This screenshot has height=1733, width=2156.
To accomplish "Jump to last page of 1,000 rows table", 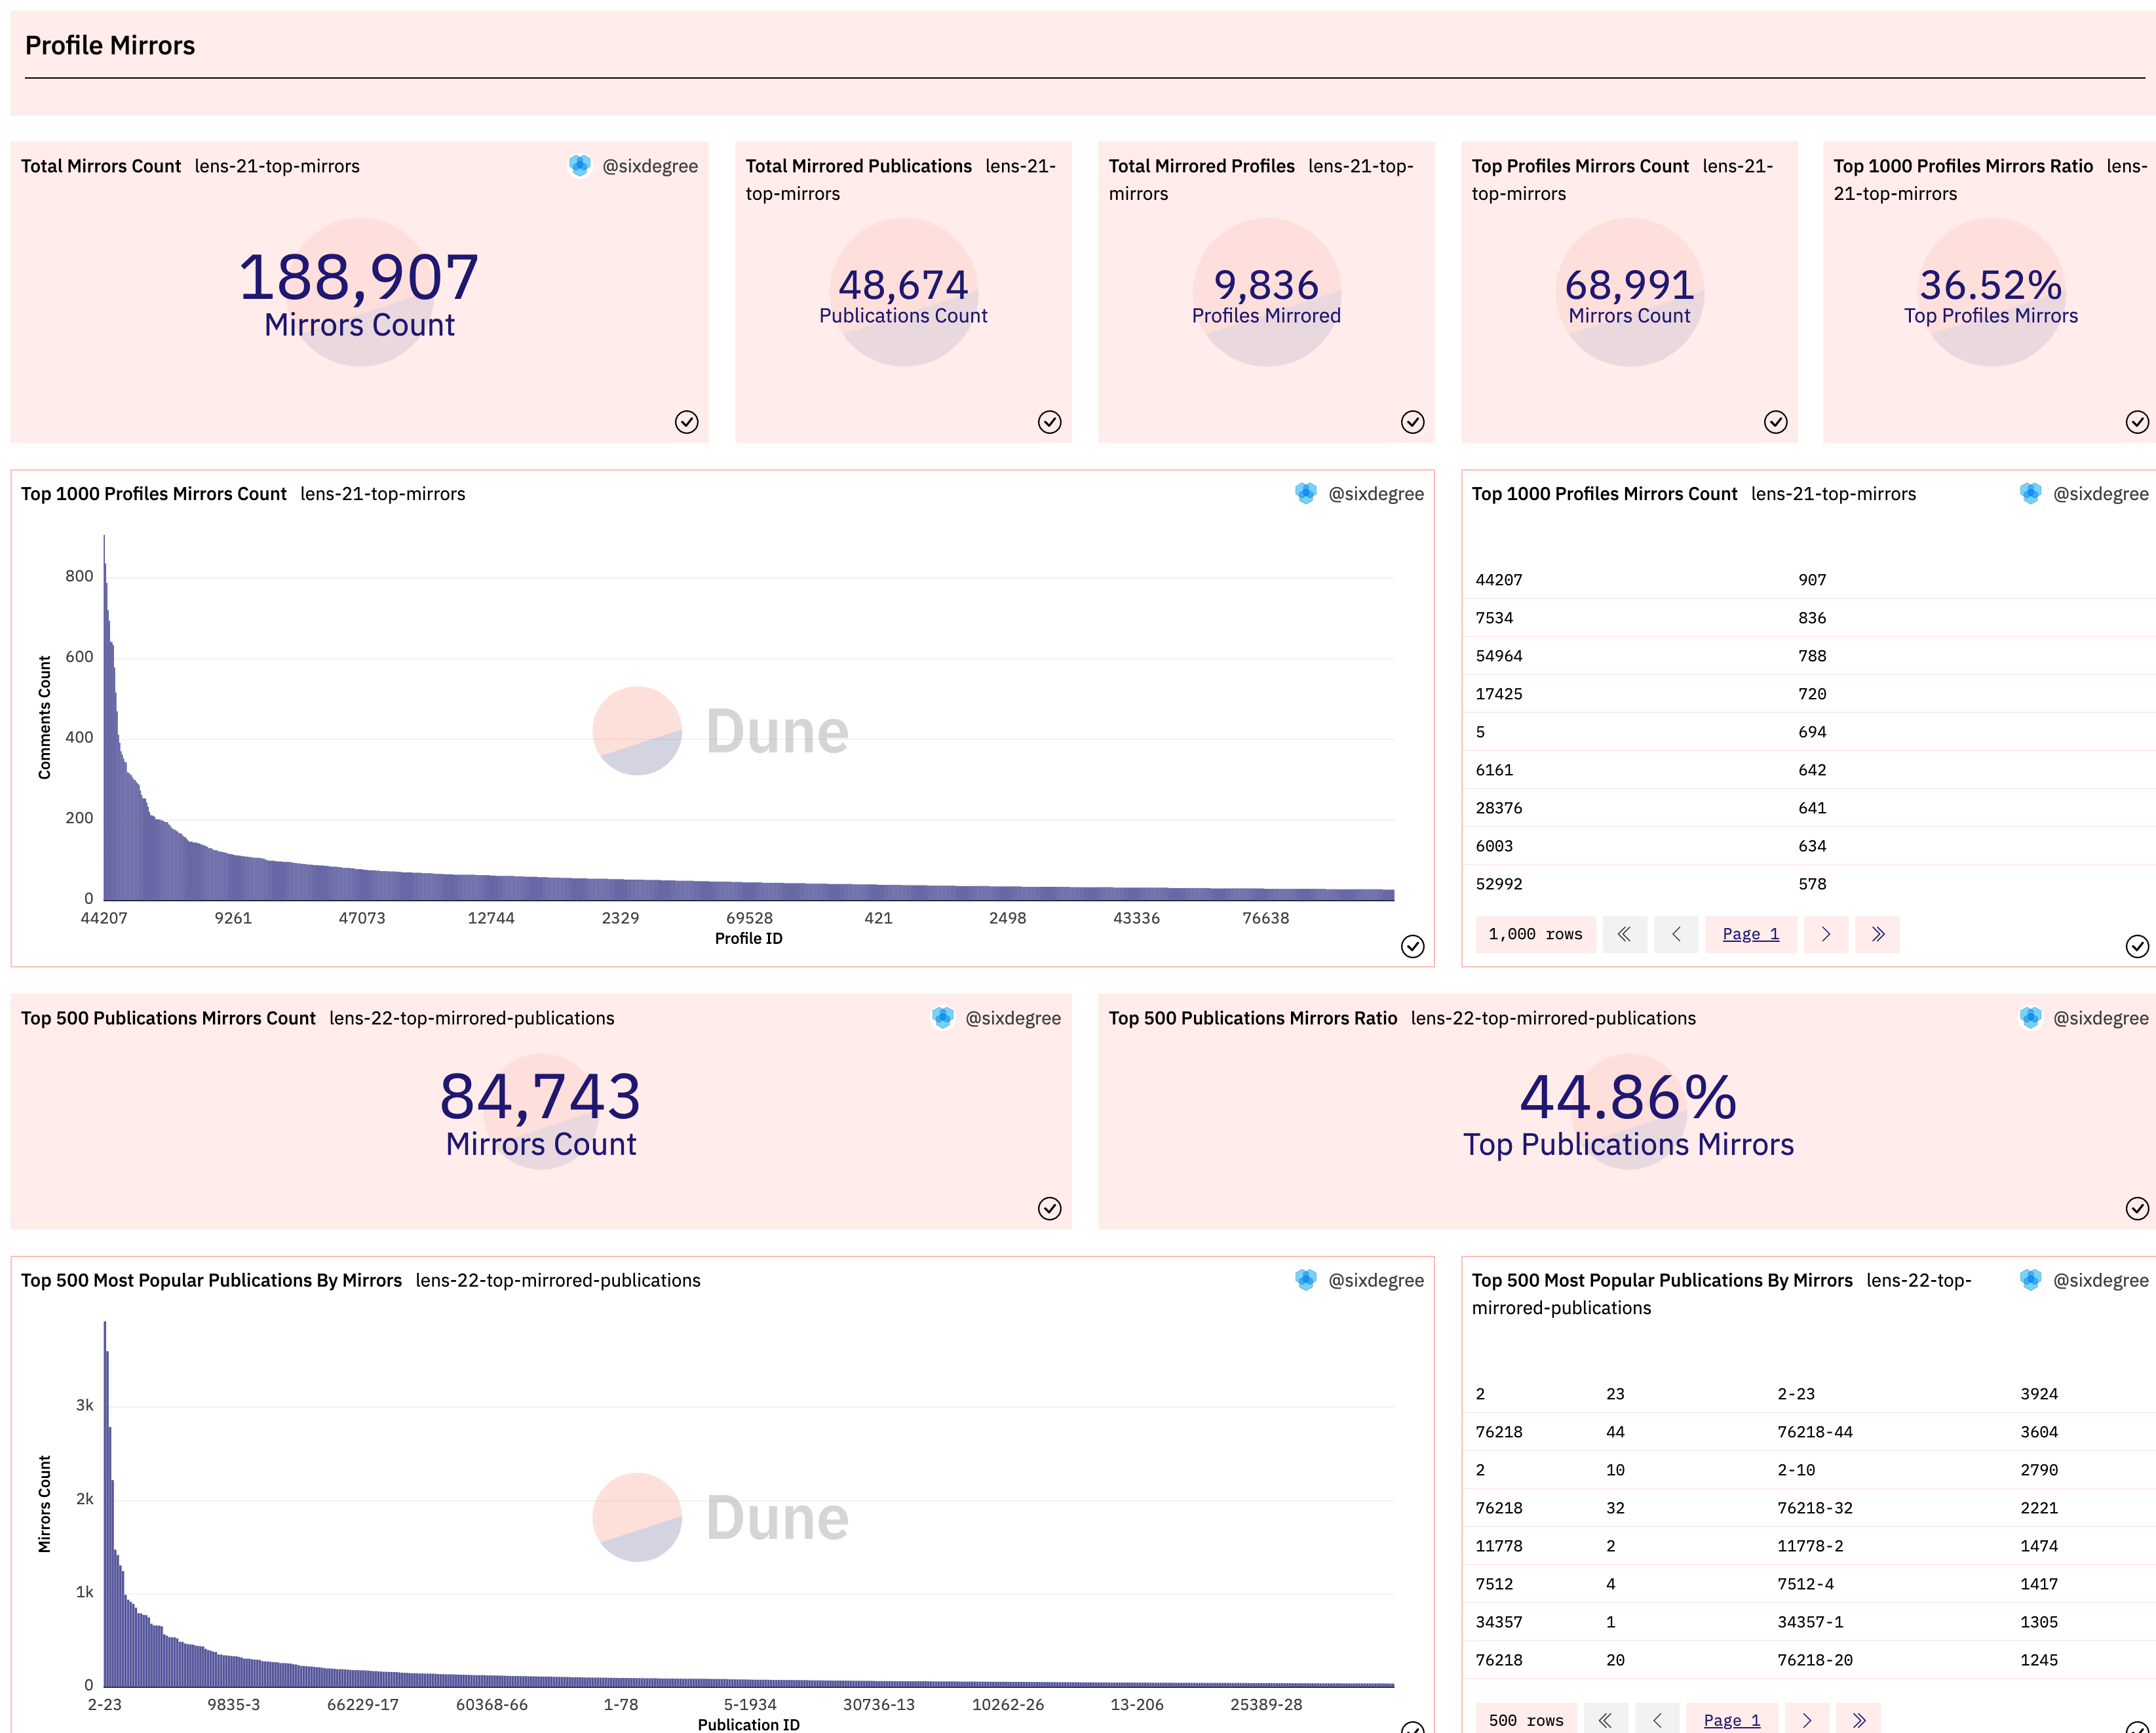I will (1877, 934).
